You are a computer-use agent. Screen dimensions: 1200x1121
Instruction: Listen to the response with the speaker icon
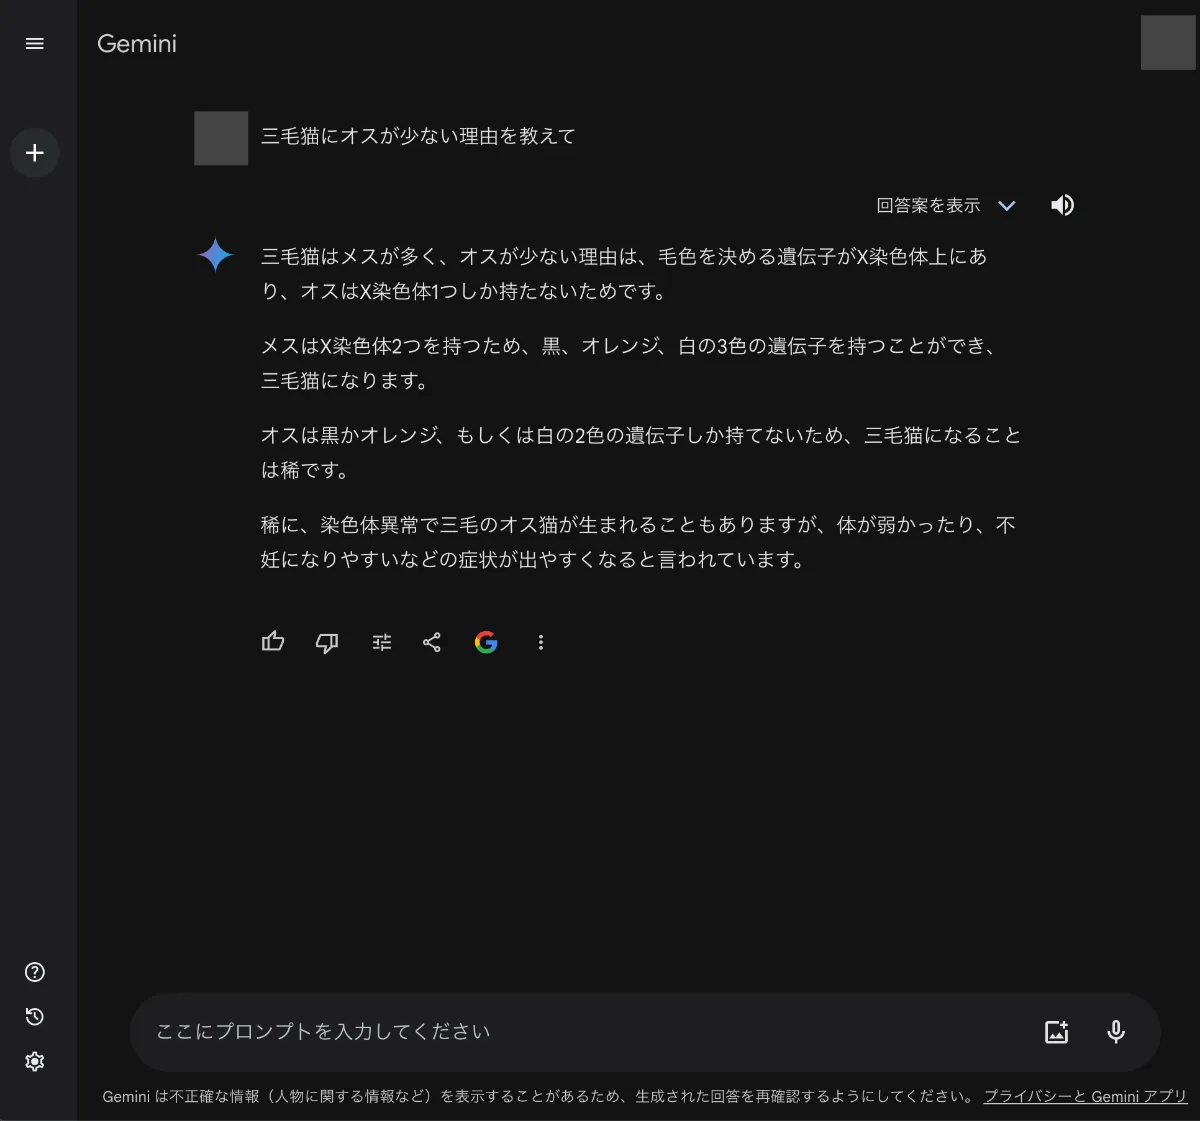click(1062, 205)
